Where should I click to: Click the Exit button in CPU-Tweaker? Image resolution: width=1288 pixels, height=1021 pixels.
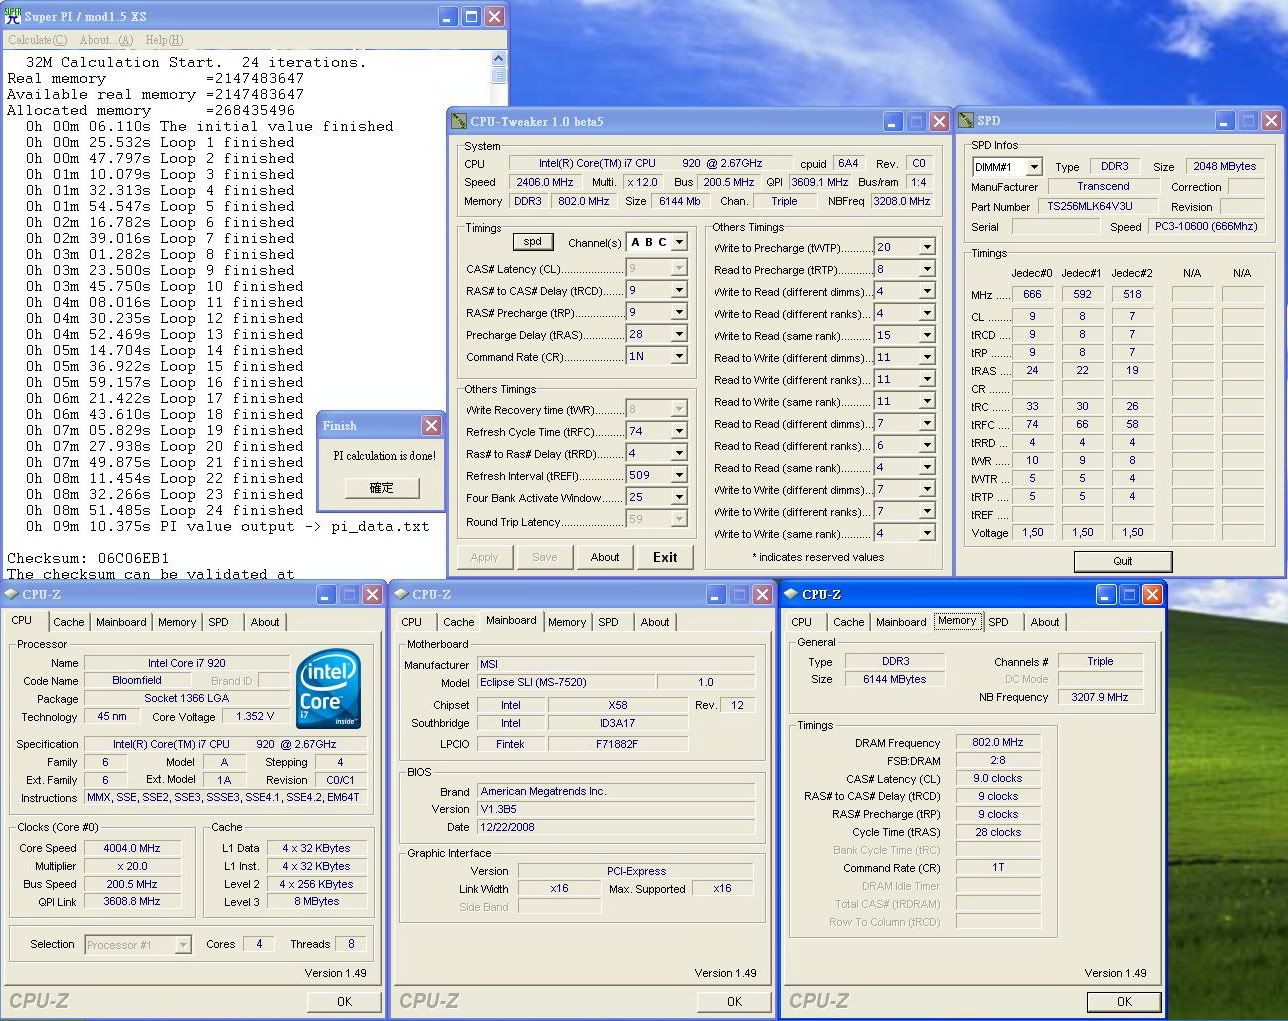click(665, 557)
